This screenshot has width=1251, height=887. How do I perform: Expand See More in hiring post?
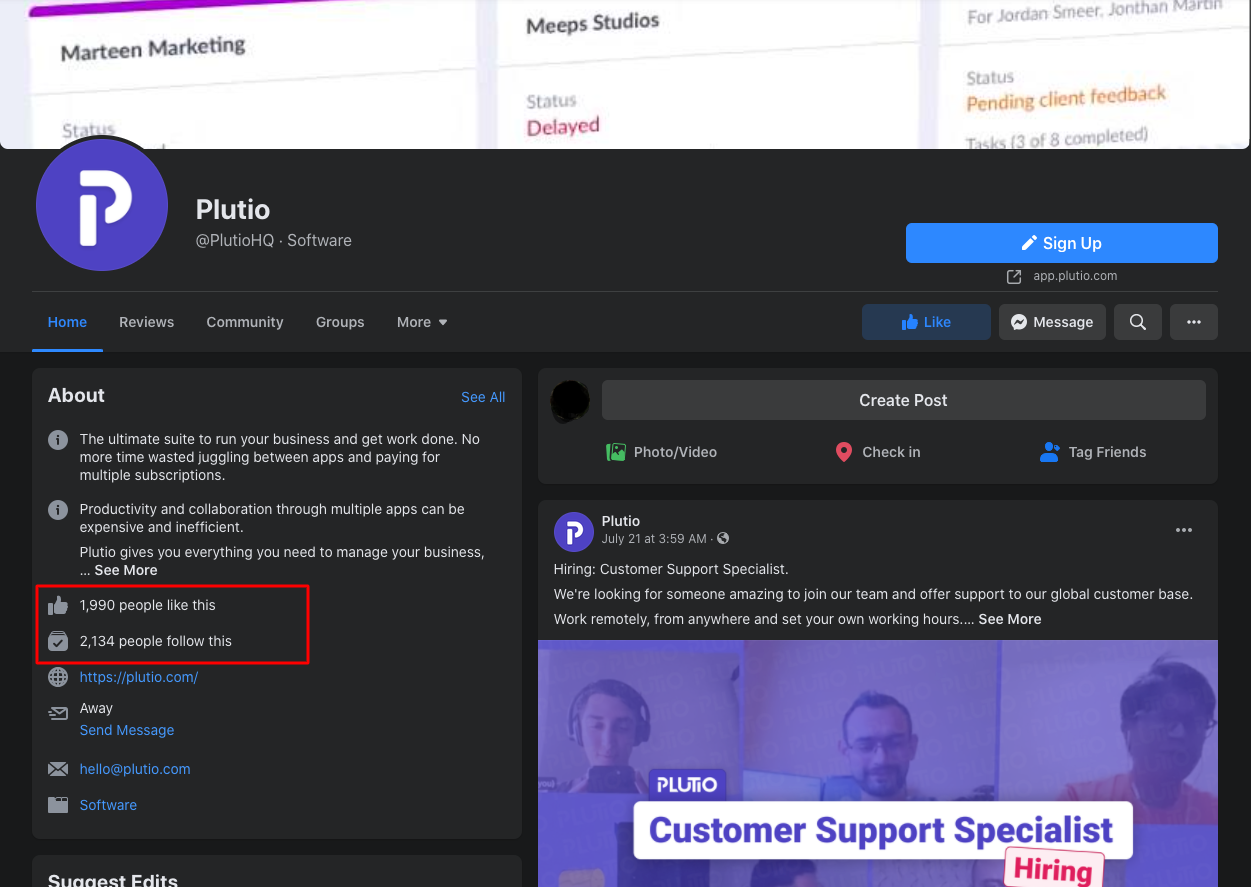click(1010, 619)
